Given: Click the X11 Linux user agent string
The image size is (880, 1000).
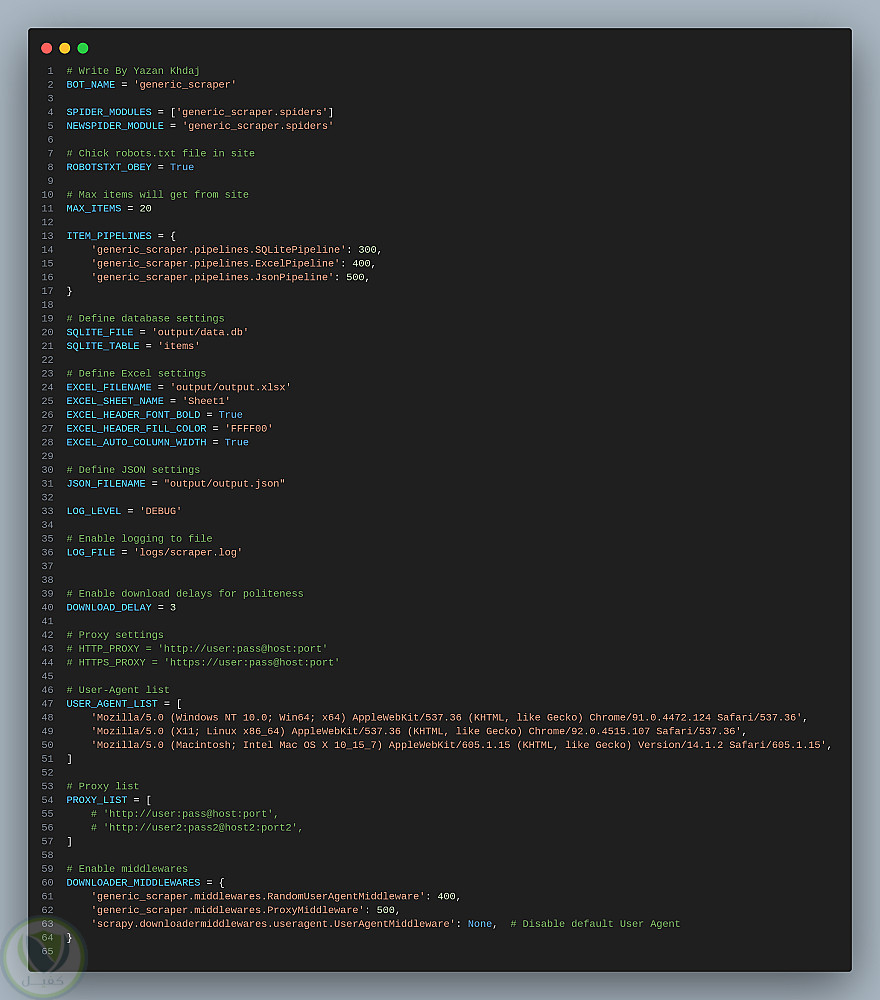Looking at the screenshot, I should coord(416,732).
